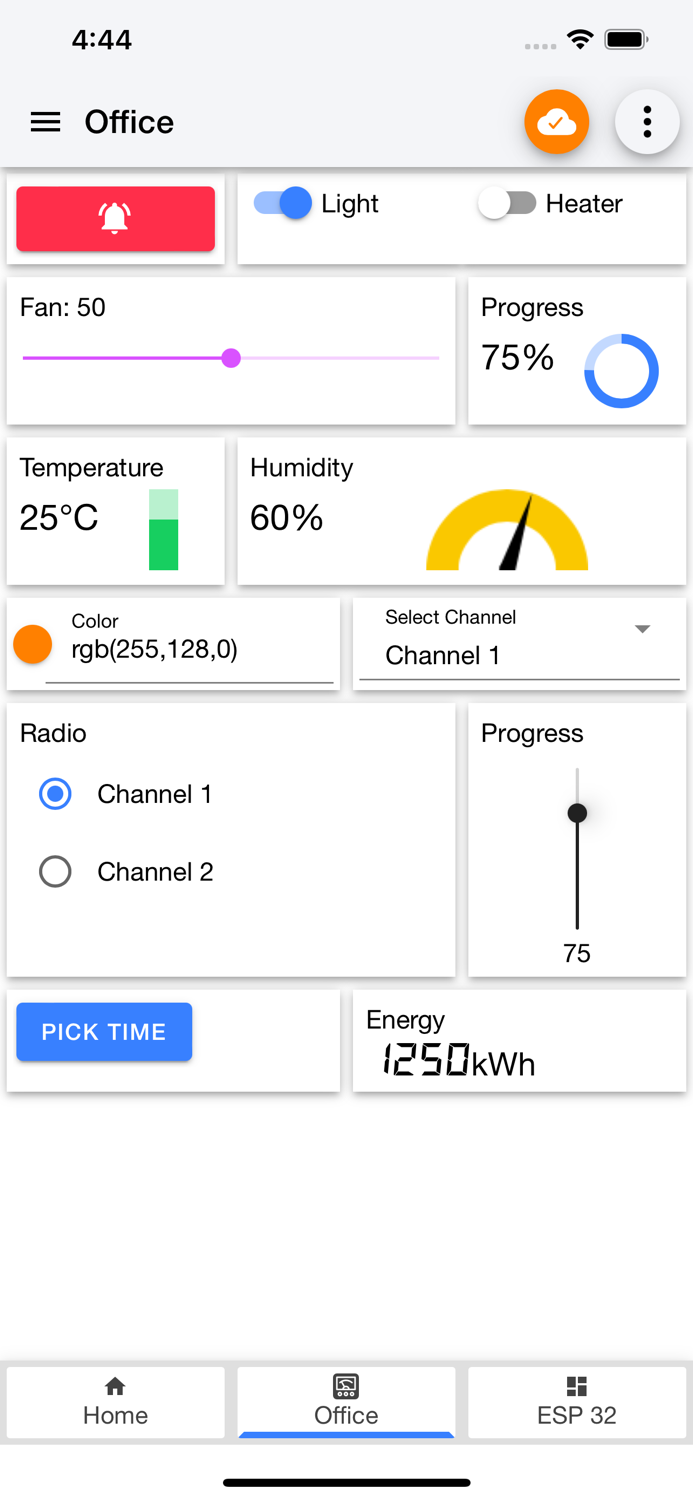693x1500 pixels.
Task: Tap the orange cloud sync icon
Action: click(x=556, y=122)
